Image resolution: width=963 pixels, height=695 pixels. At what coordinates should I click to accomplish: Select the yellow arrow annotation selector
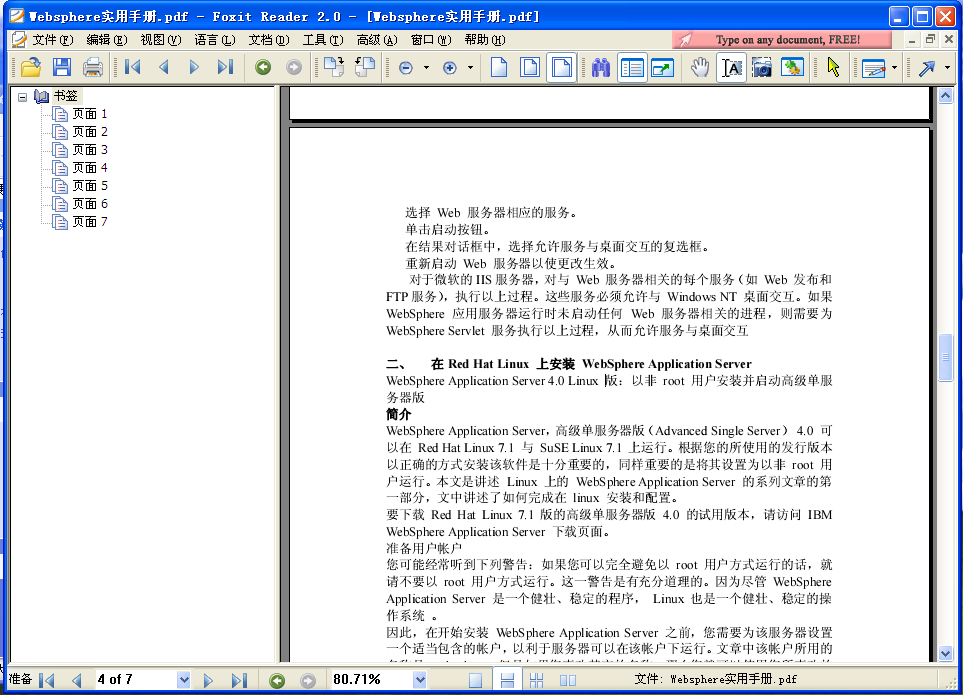pos(833,67)
